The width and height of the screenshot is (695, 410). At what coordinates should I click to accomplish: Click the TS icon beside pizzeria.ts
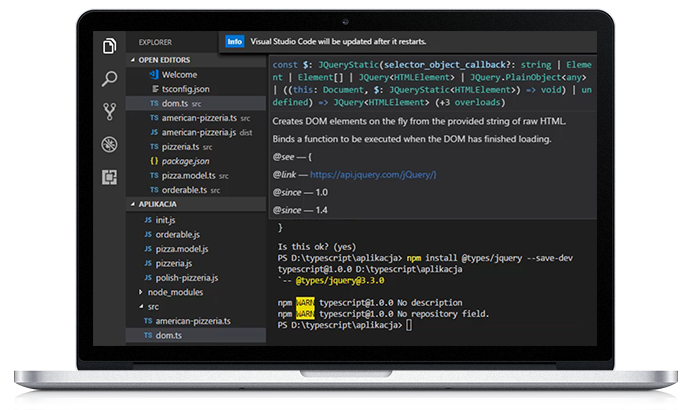(154, 147)
